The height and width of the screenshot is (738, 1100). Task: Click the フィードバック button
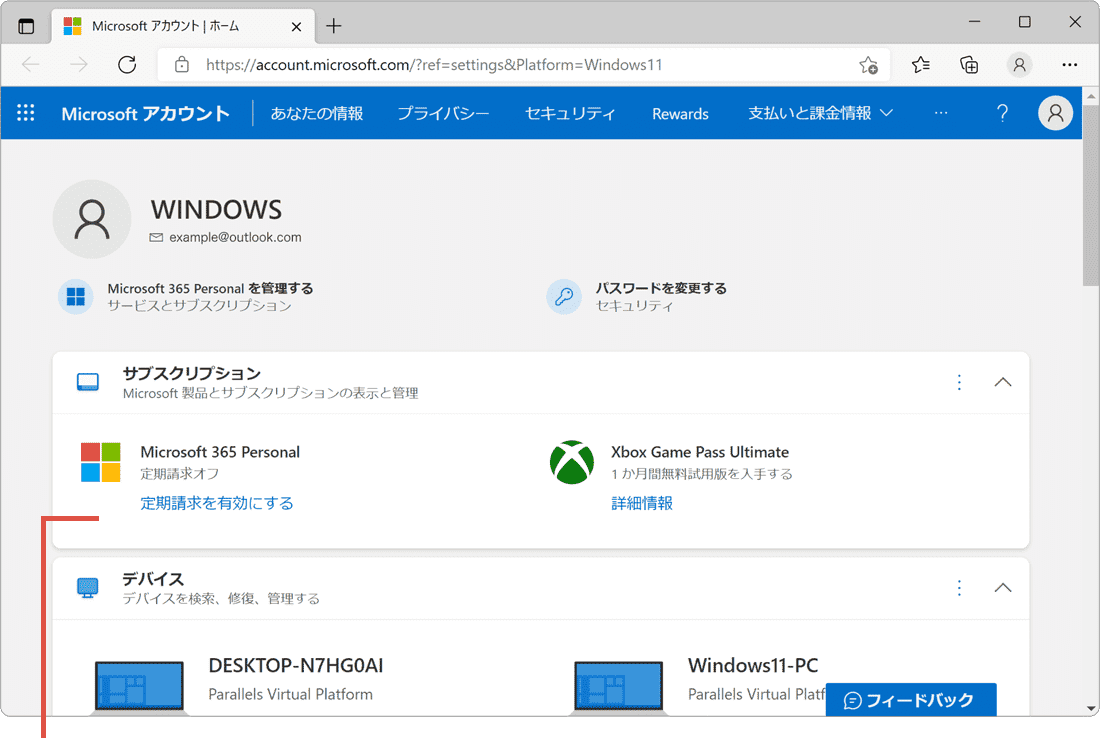click(x=910, y=699)
